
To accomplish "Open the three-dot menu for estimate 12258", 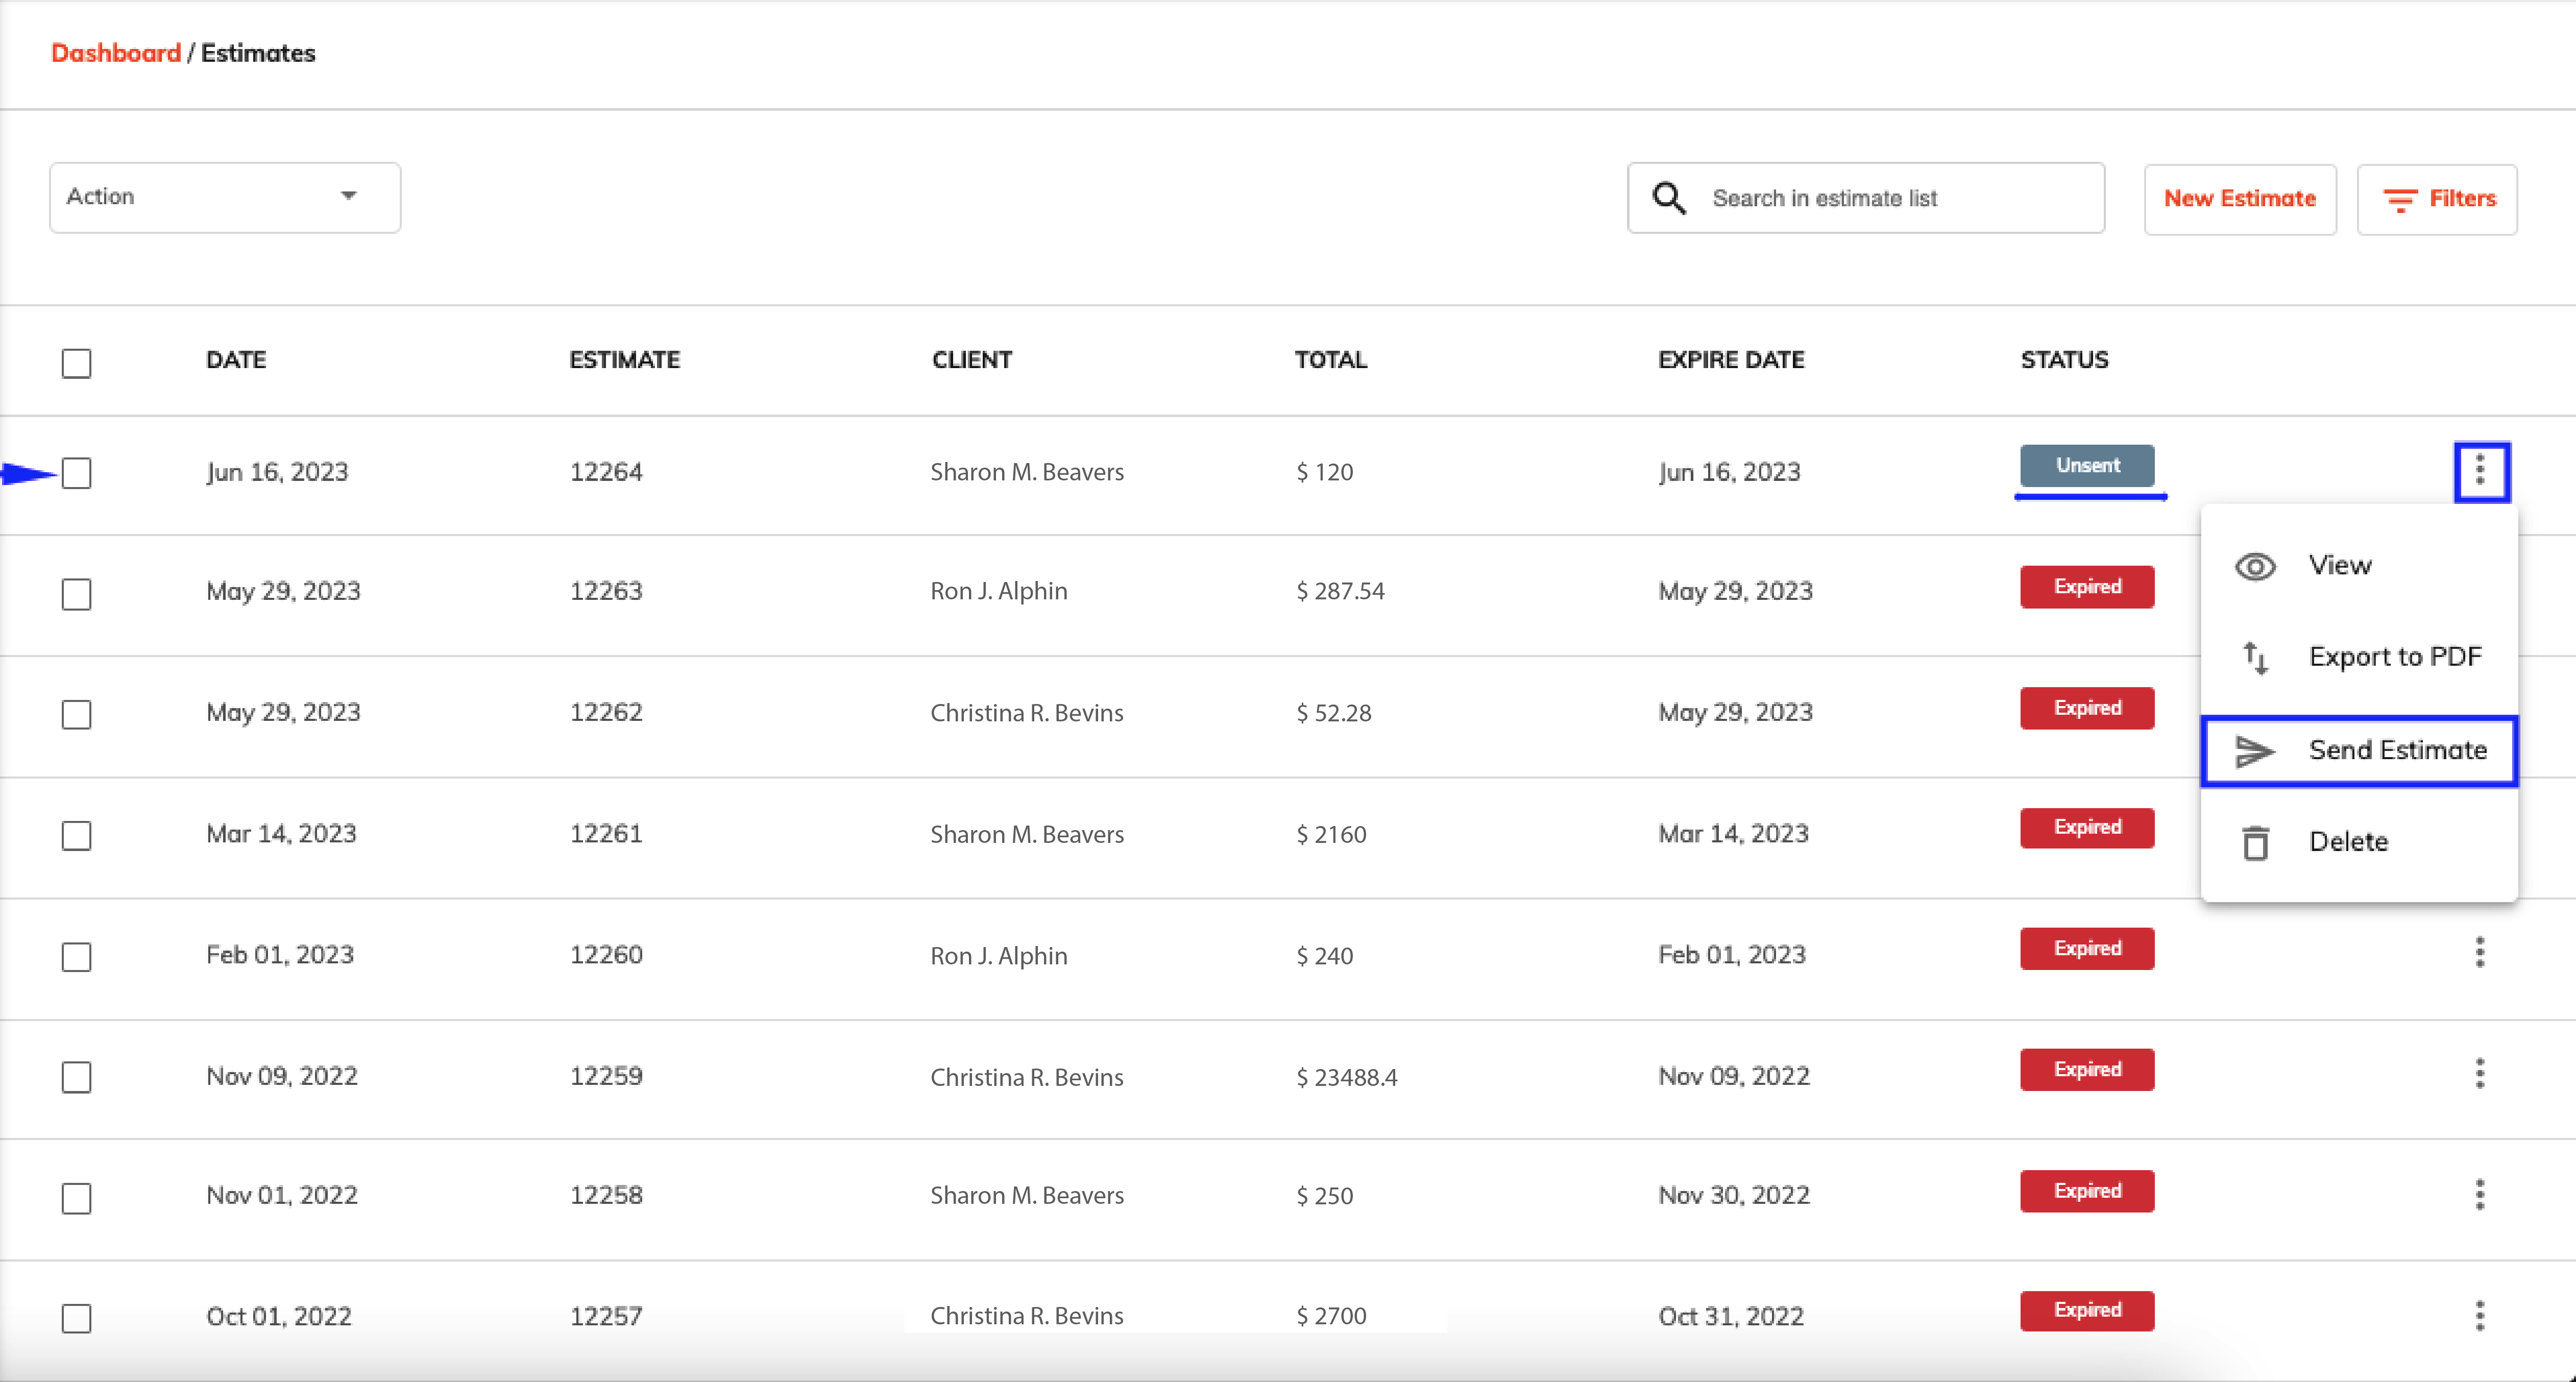I will tap(2480, 1194).
